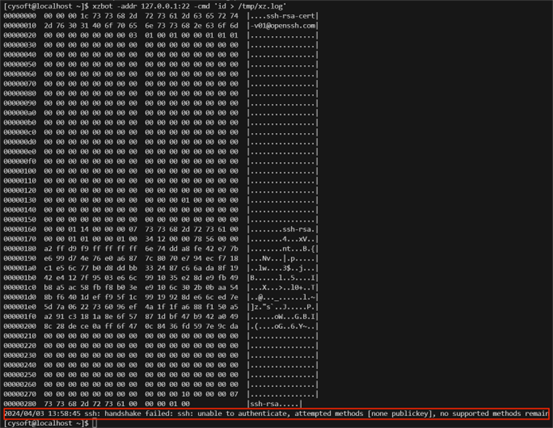The height and width of the screenshot is (428, 553).
Task: Click the 'handshake failed' error text
Action: [138, 414]
